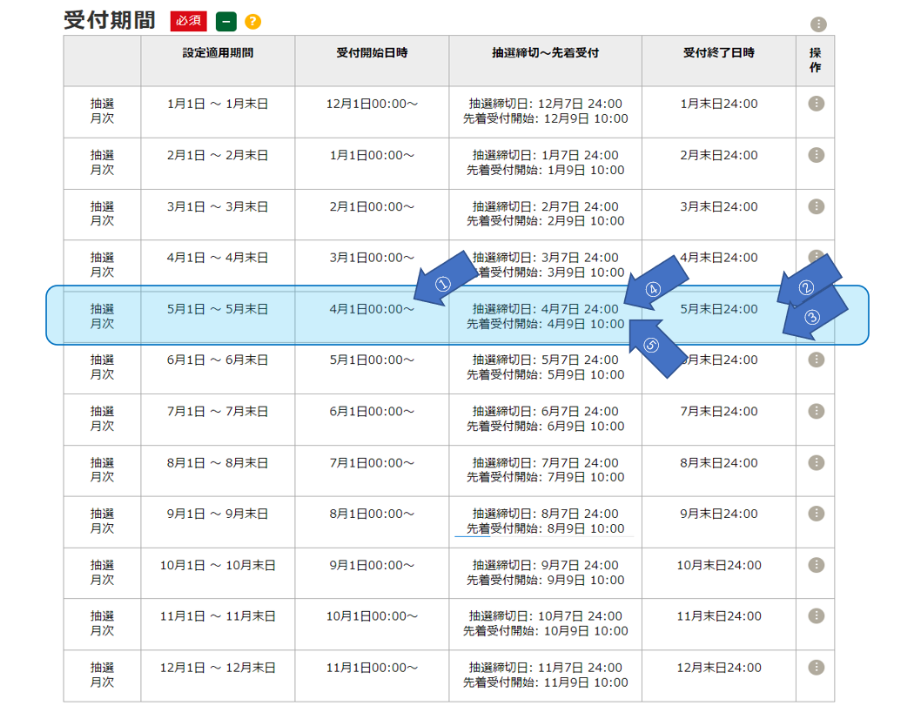The height and width of the screenshot is (717, 900).
Task: Open operation menu for the October row
Action: coord(816,565)
